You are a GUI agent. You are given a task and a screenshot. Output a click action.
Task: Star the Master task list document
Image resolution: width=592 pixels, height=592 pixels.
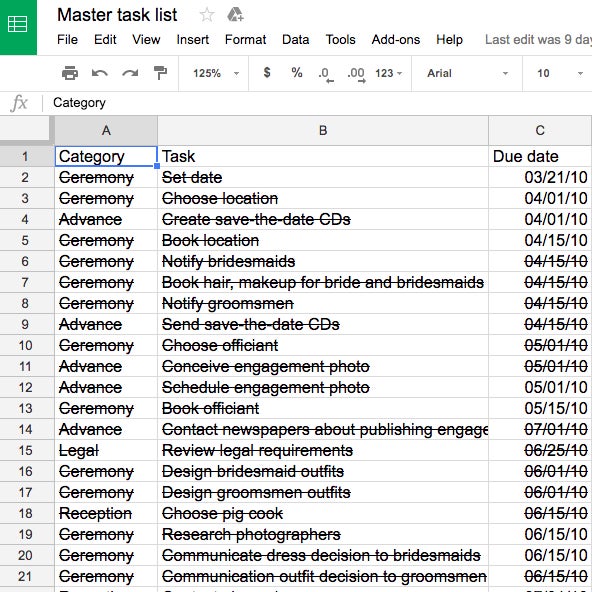pyautogui.click(x=207, y=15)
